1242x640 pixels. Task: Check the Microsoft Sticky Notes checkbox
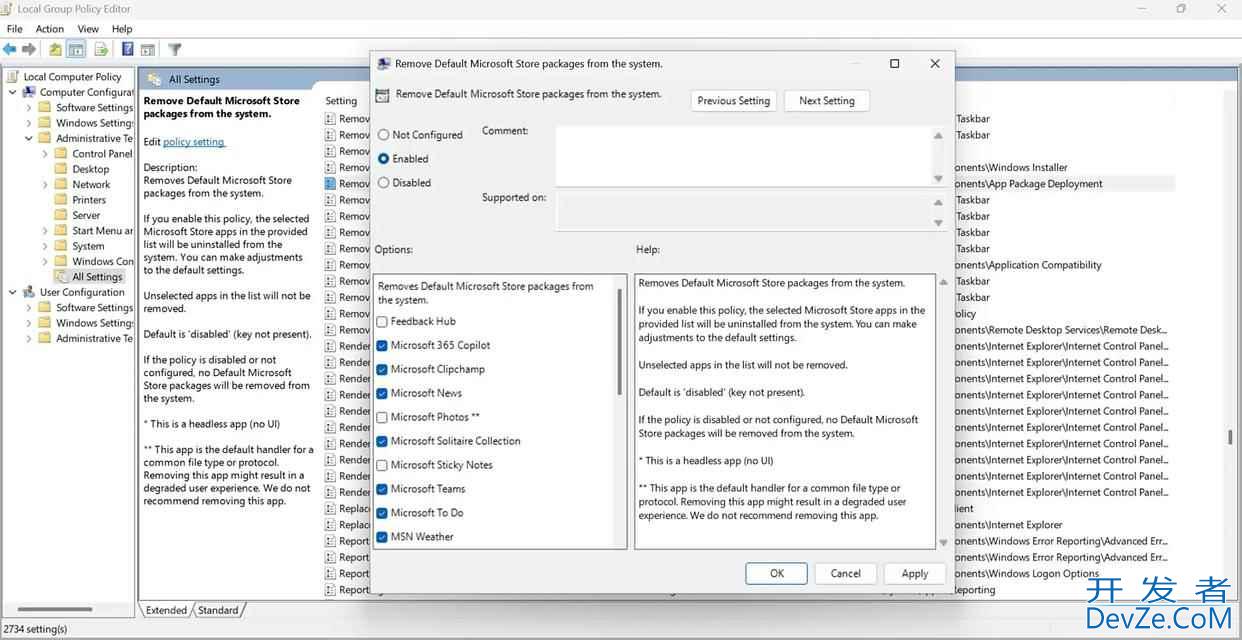coord(382,465)
